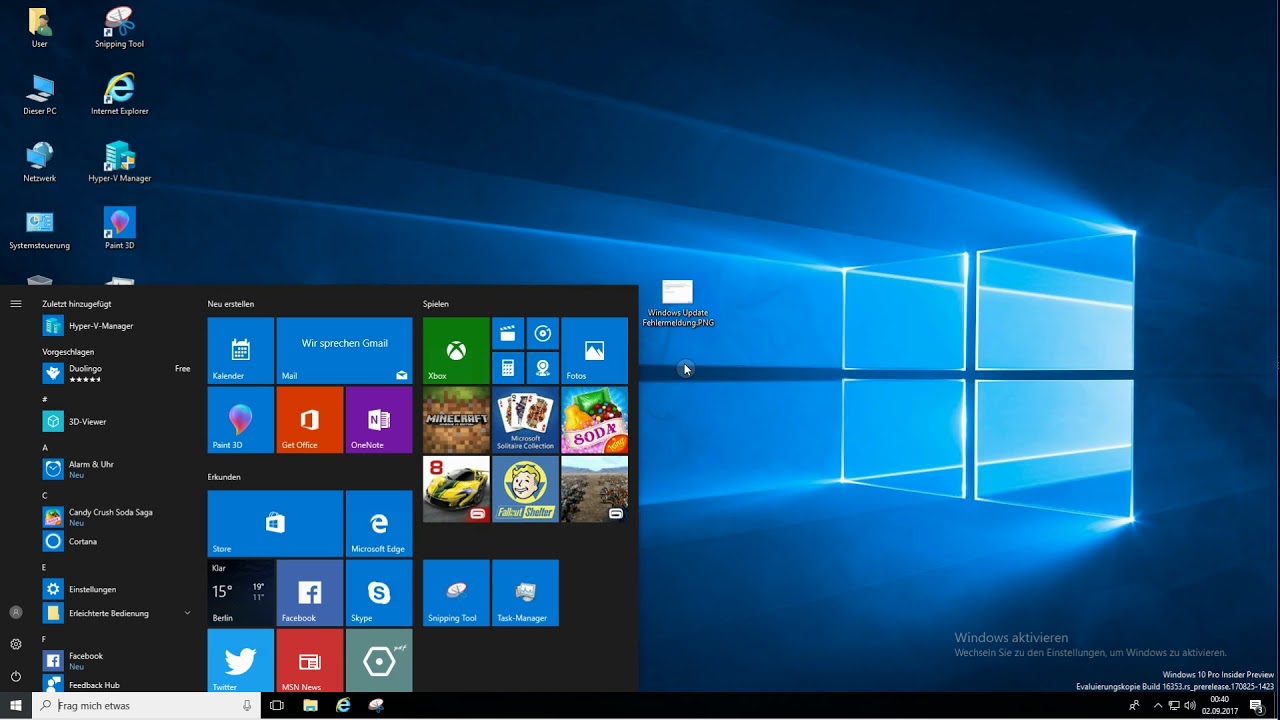Open the MSN News tile

click(309, 660)
